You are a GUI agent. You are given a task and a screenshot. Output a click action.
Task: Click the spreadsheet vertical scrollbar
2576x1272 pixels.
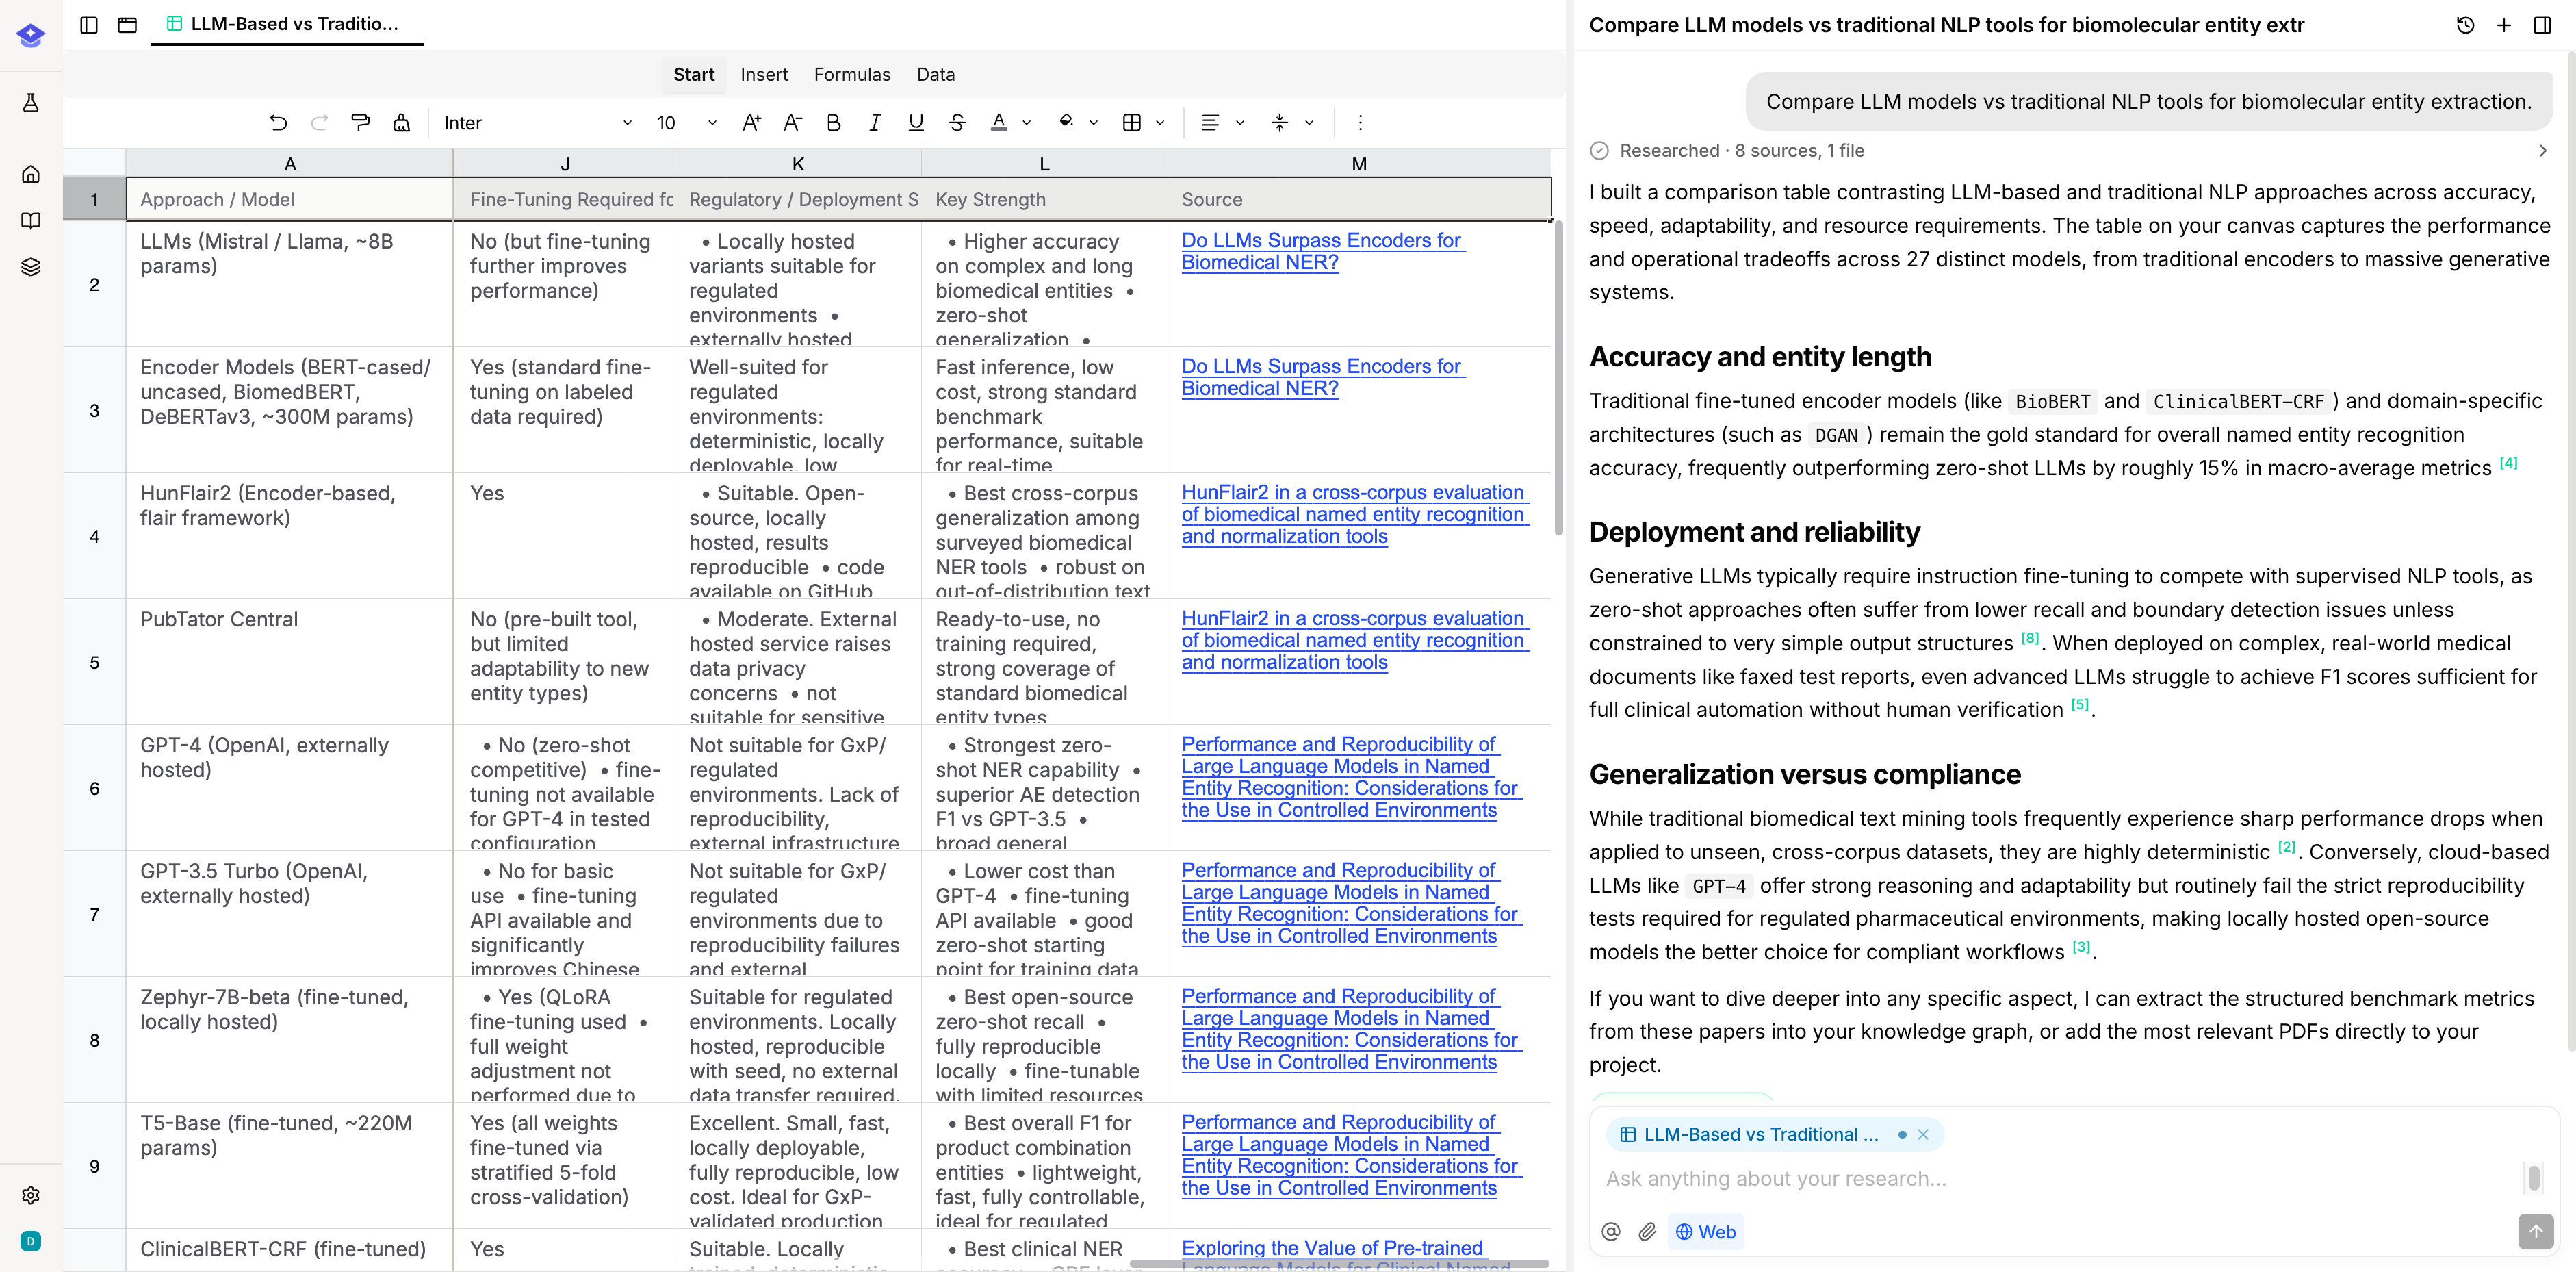coord(1558,379)
